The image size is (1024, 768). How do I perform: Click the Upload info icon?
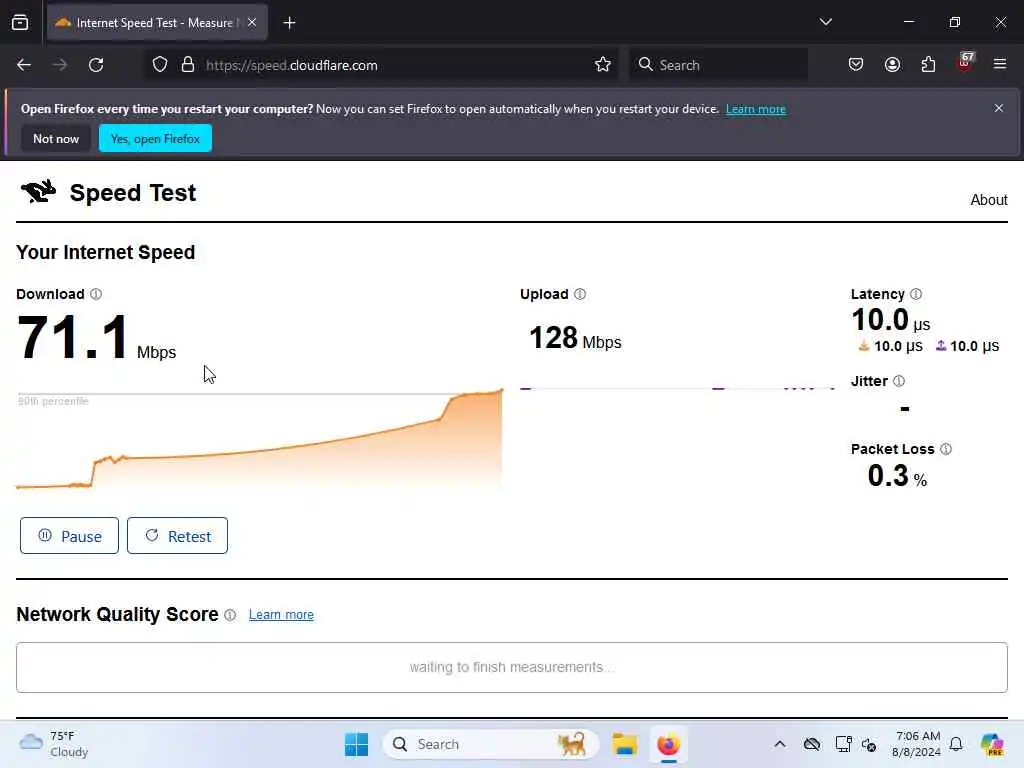[x=580, y=294]
